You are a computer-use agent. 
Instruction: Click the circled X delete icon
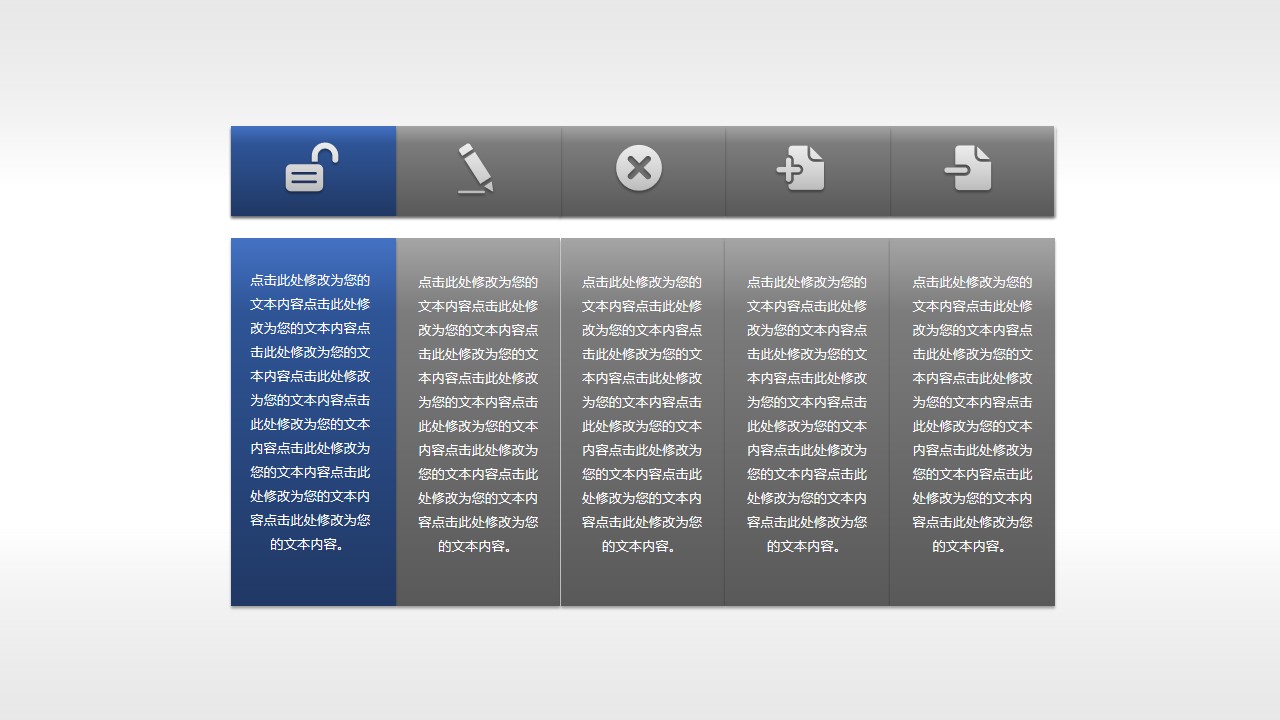coord(639,168)
